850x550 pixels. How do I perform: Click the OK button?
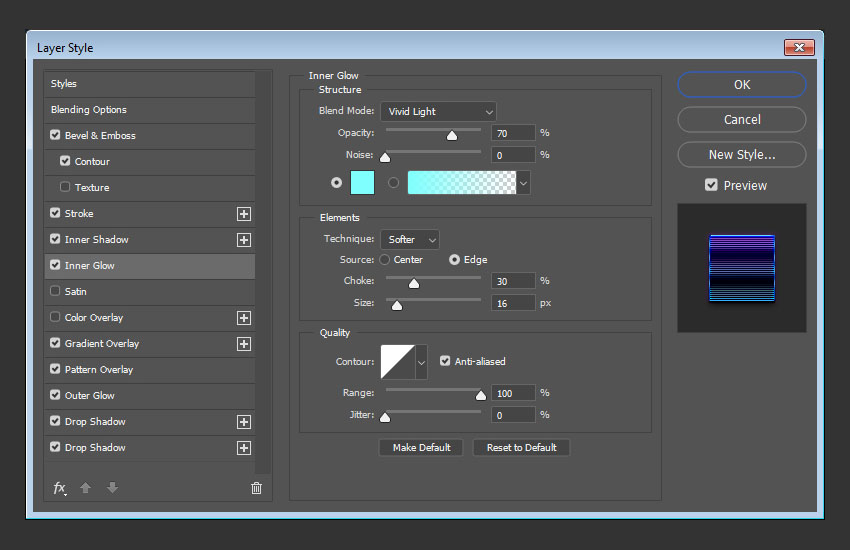[742, 85]
